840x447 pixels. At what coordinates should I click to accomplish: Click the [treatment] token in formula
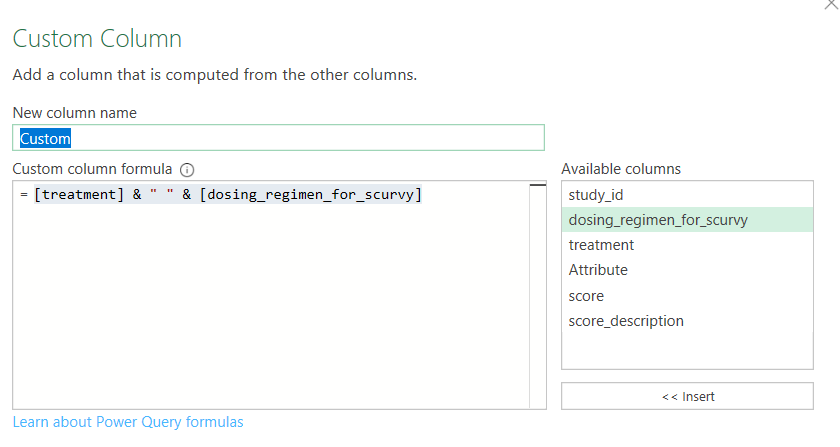point(79,194)
